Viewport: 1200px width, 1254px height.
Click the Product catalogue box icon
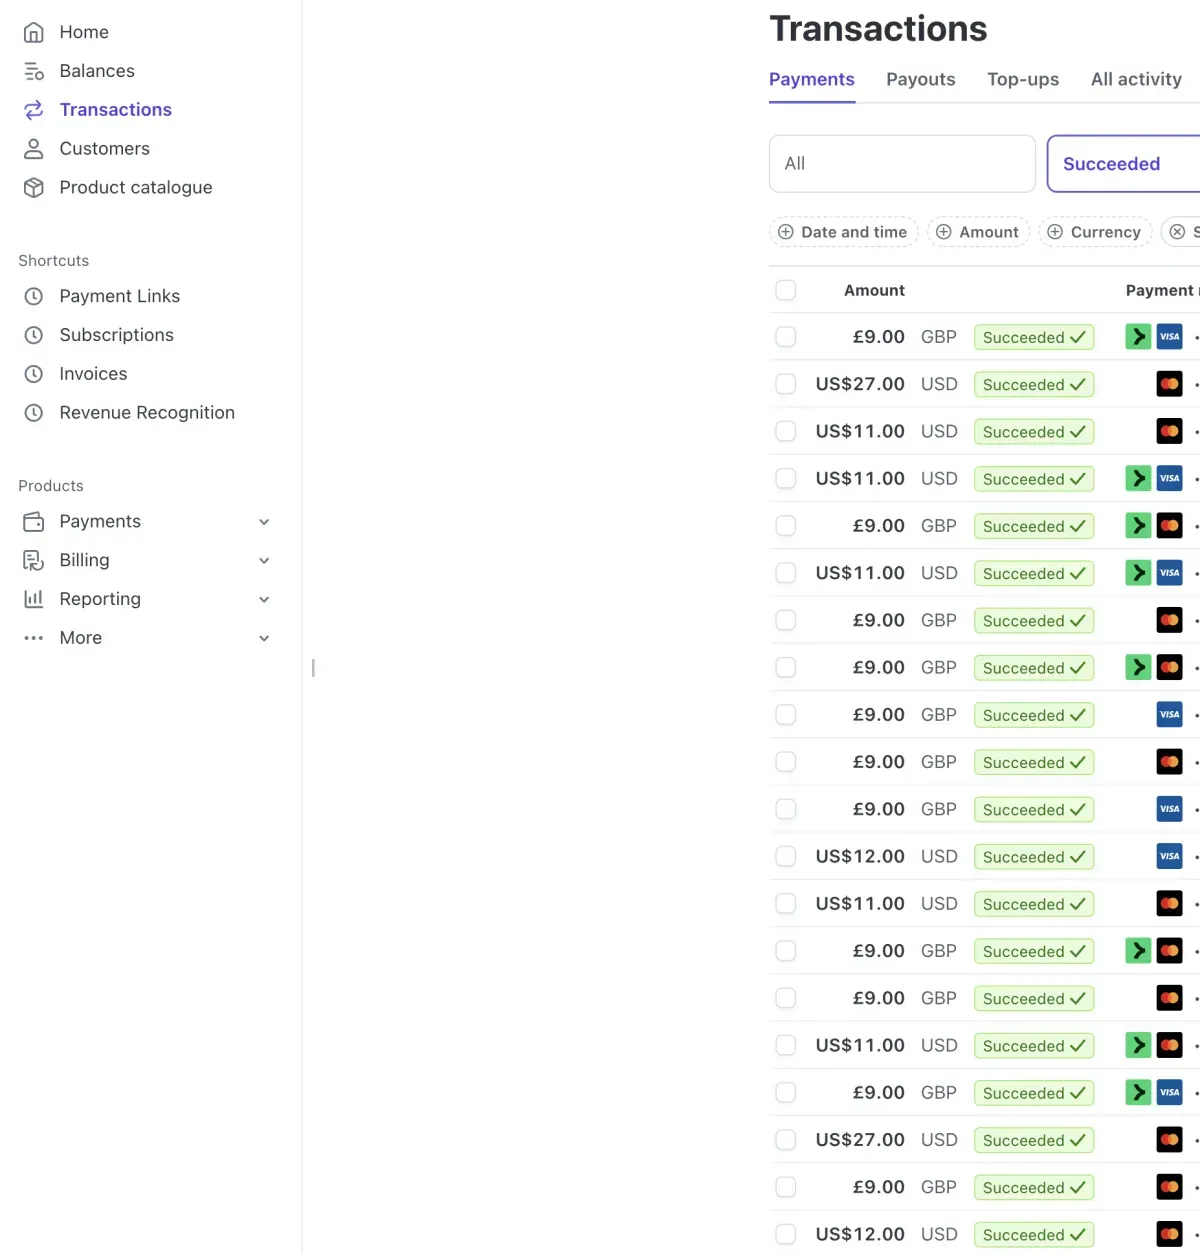[34, 188]
